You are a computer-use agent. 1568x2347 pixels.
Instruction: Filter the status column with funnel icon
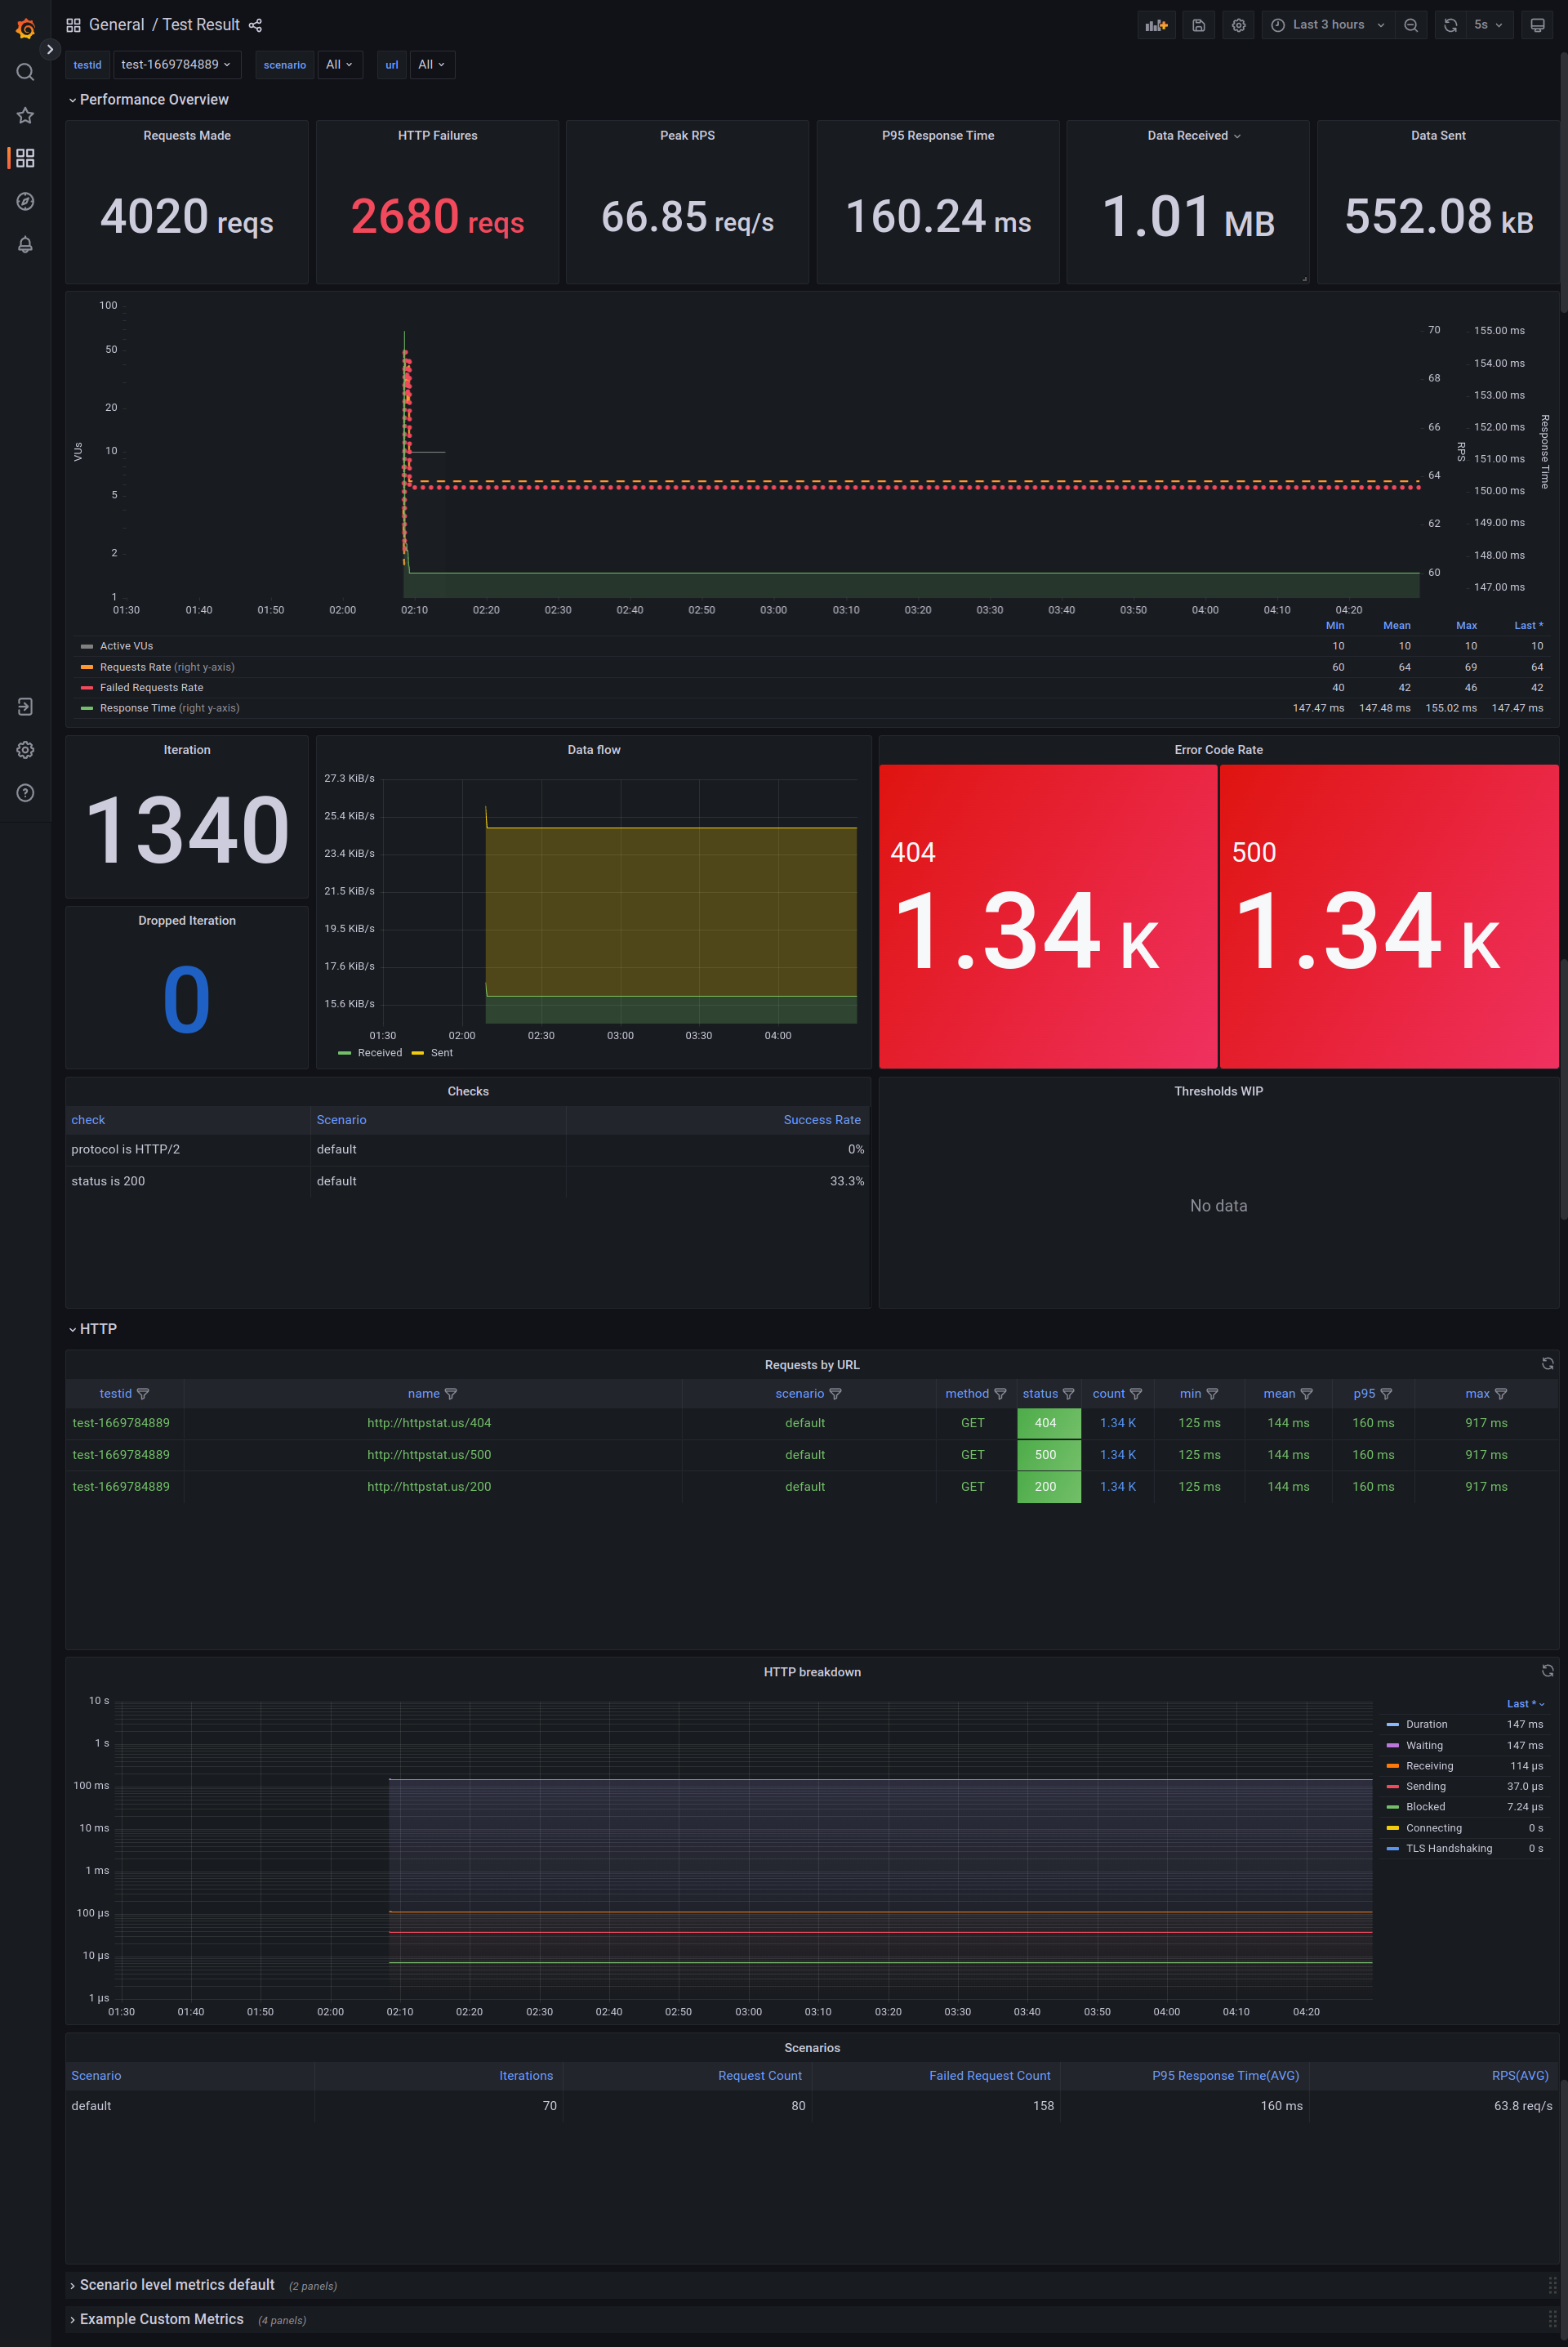coord(1069,1394)
